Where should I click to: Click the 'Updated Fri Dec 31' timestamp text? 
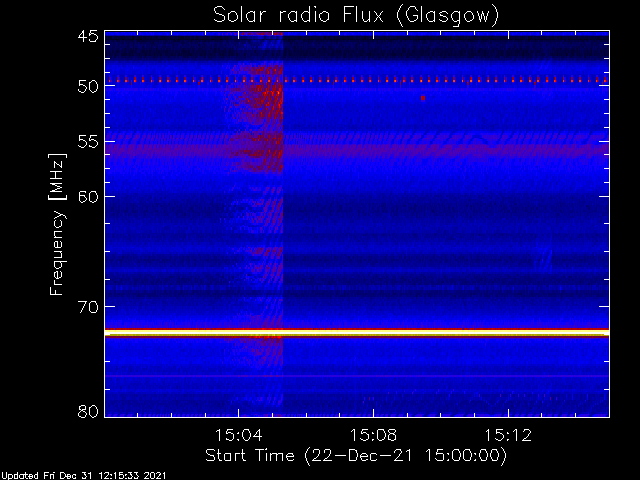pos(83,476)
